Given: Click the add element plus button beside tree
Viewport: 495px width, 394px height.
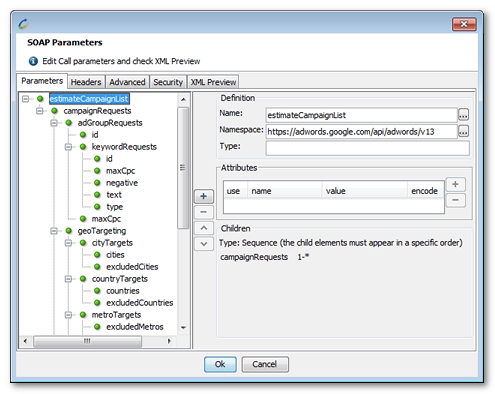Looking at the screenshot, I should [204, 196].
